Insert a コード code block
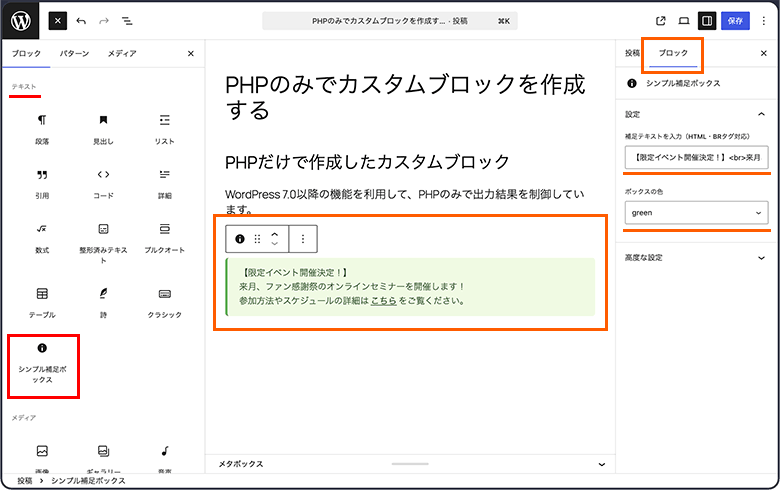780x490 pixels. coord(103,184)
